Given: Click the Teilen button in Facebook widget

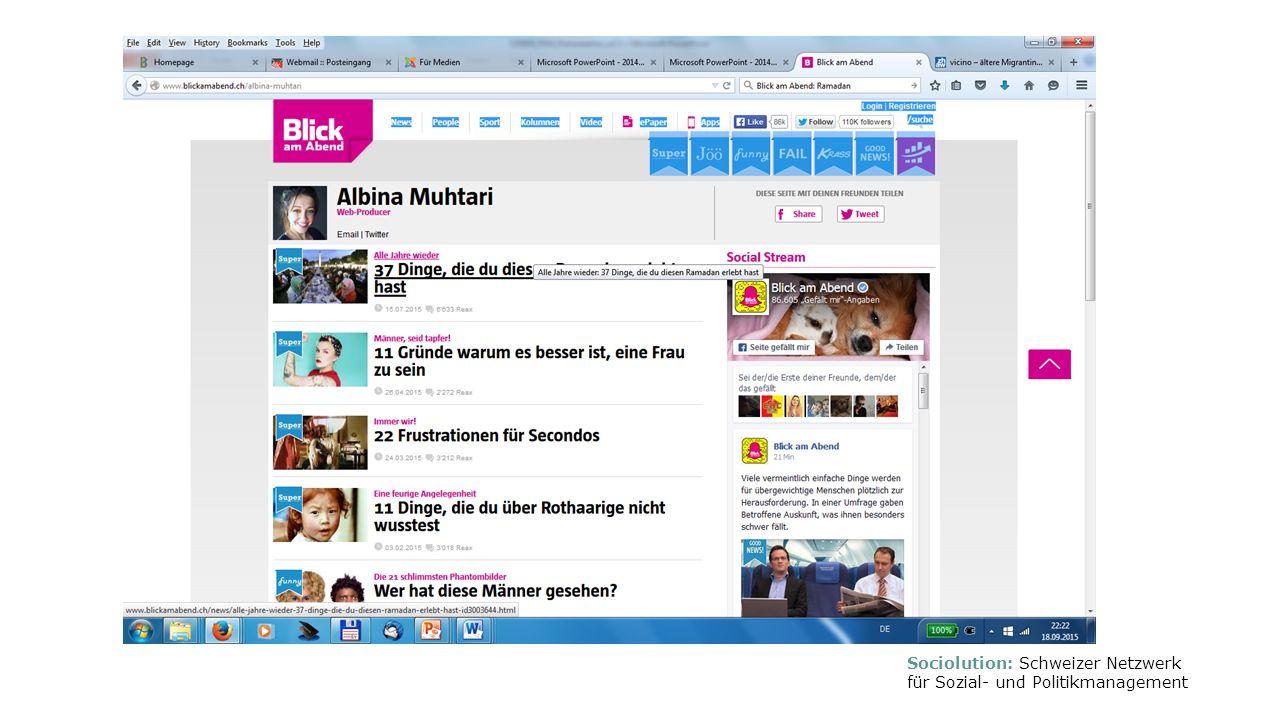Looking at the screenshot, I should click(x=901, y=347).
